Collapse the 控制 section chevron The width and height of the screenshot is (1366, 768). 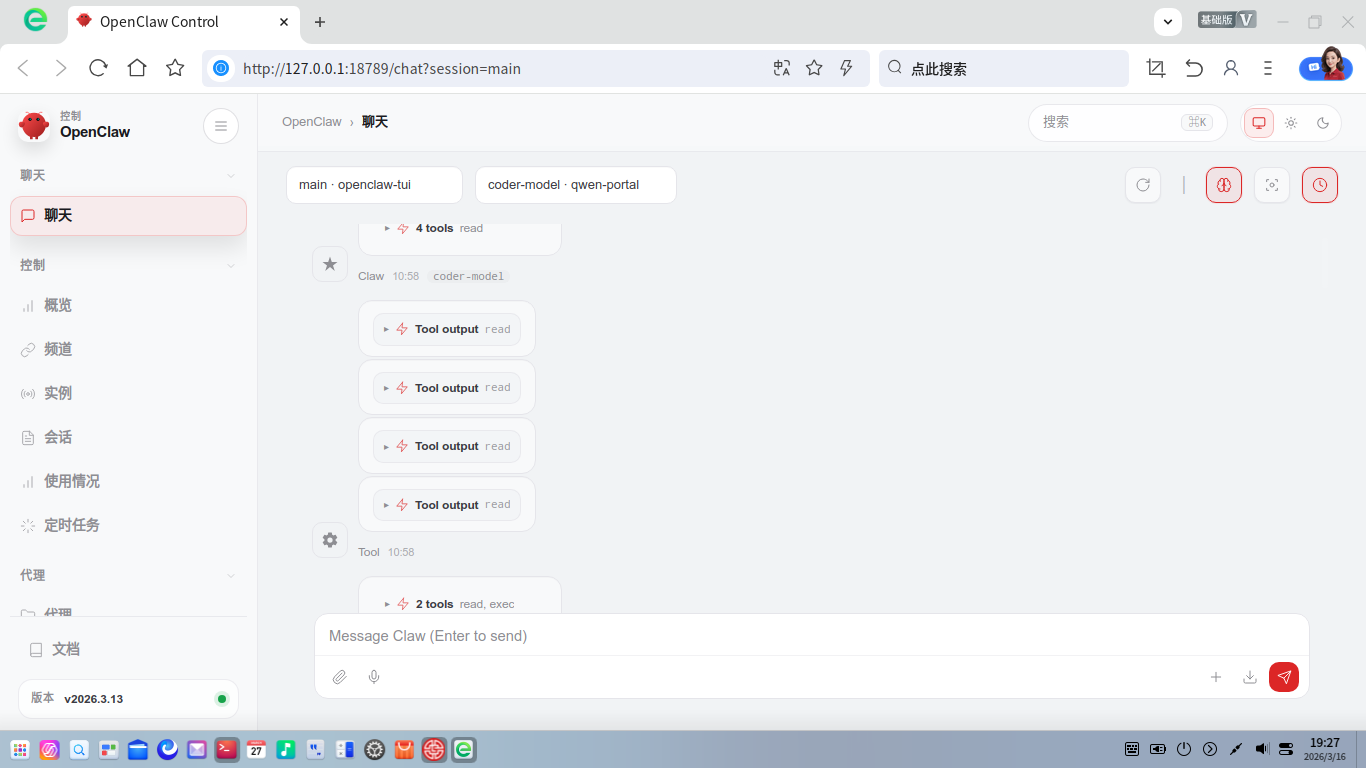[231, 266]
